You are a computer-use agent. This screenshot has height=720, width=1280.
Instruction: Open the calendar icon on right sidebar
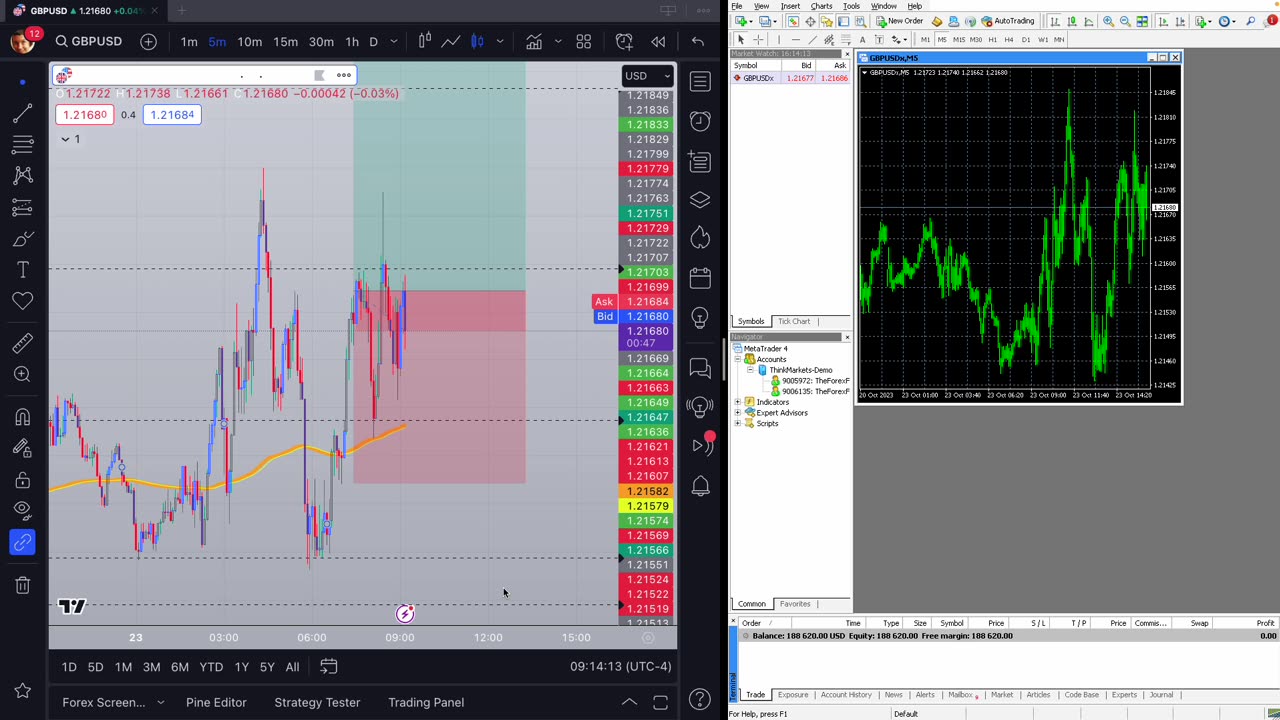click(700, 277)
